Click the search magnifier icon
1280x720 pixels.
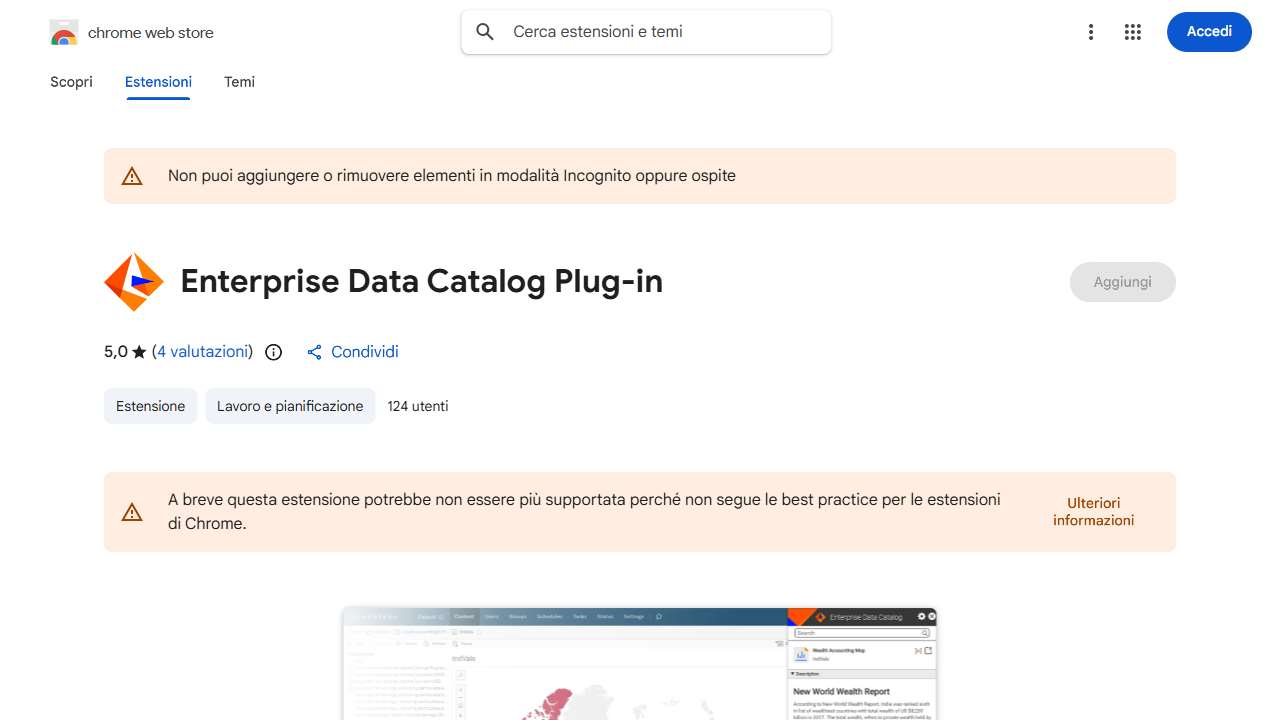(x=484, y=31)
